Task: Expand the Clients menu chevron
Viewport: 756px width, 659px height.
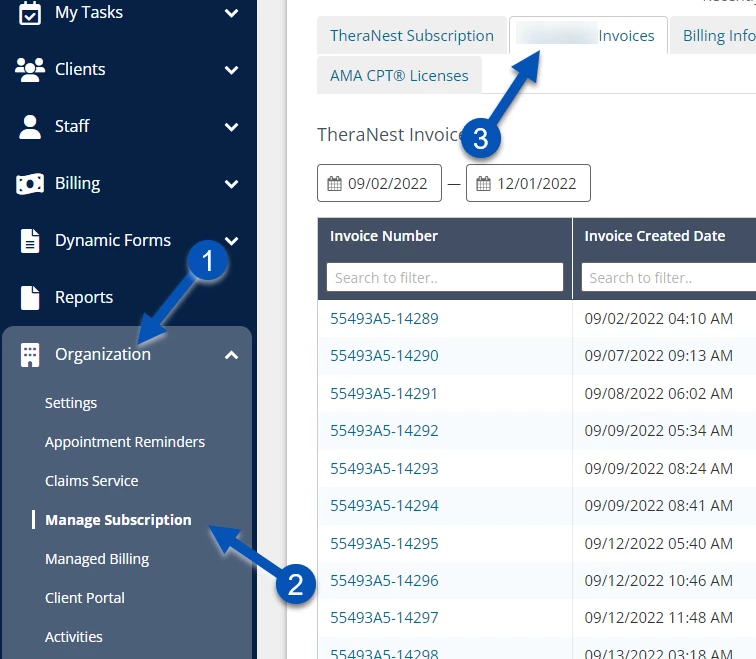Action: click(x=231, y=70)
